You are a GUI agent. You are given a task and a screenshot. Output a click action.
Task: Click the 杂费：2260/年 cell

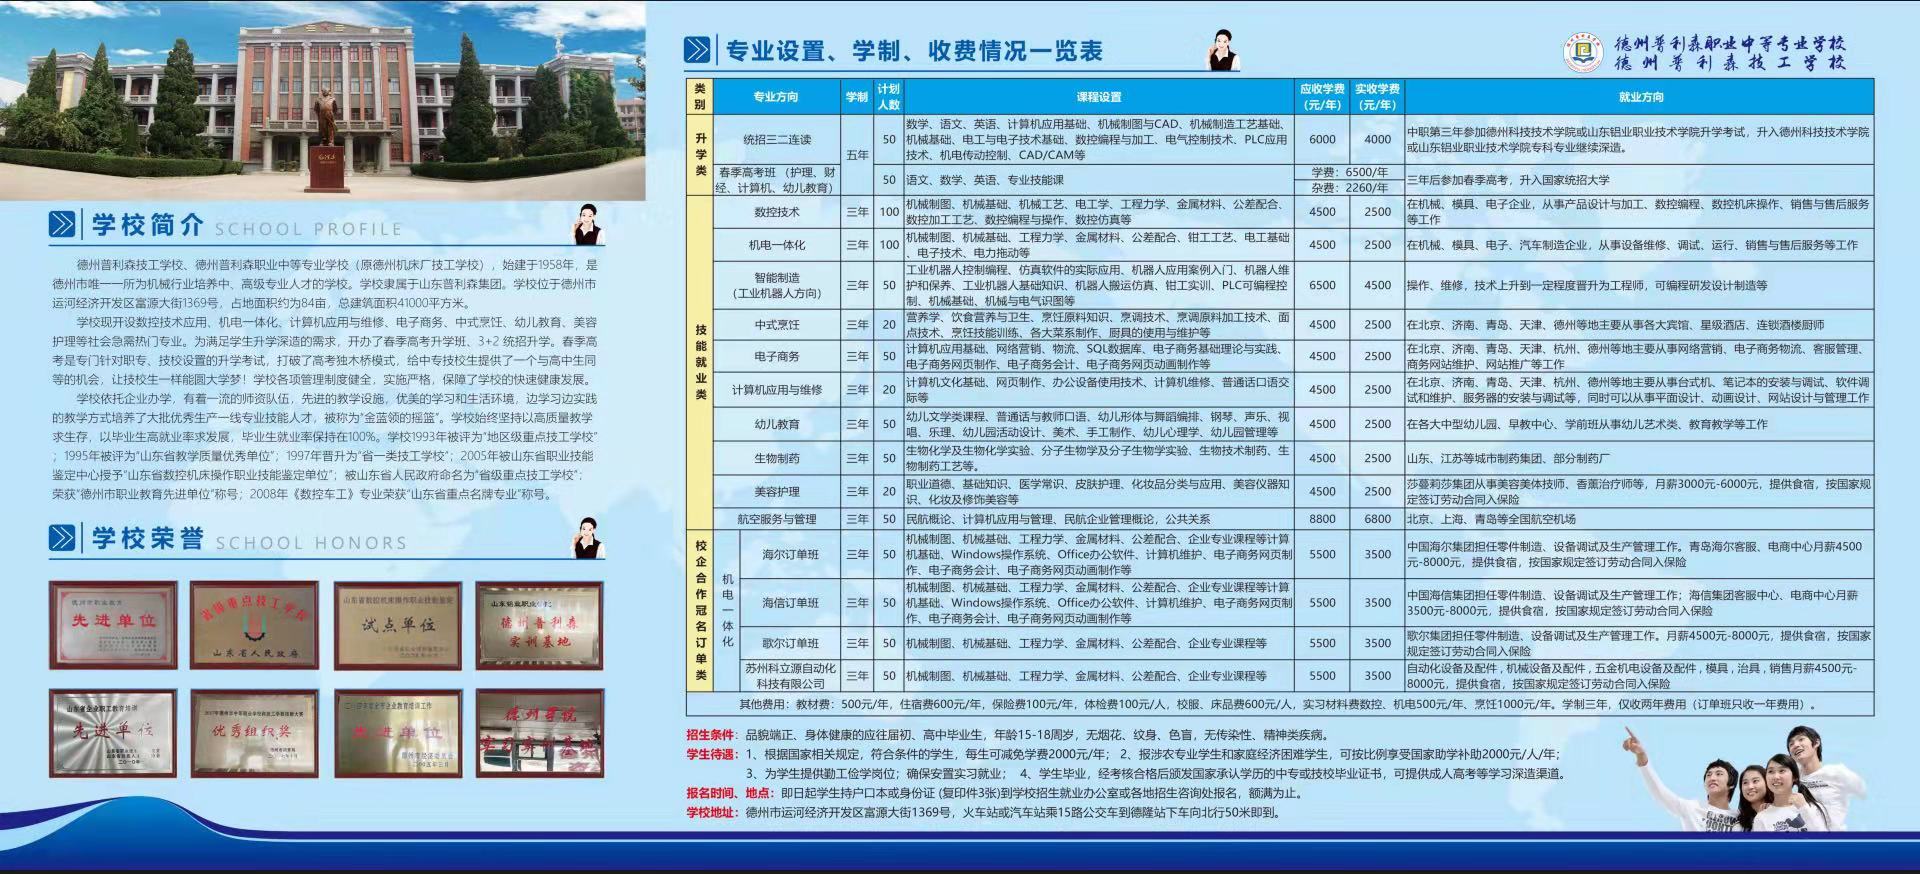point(1350,188)
